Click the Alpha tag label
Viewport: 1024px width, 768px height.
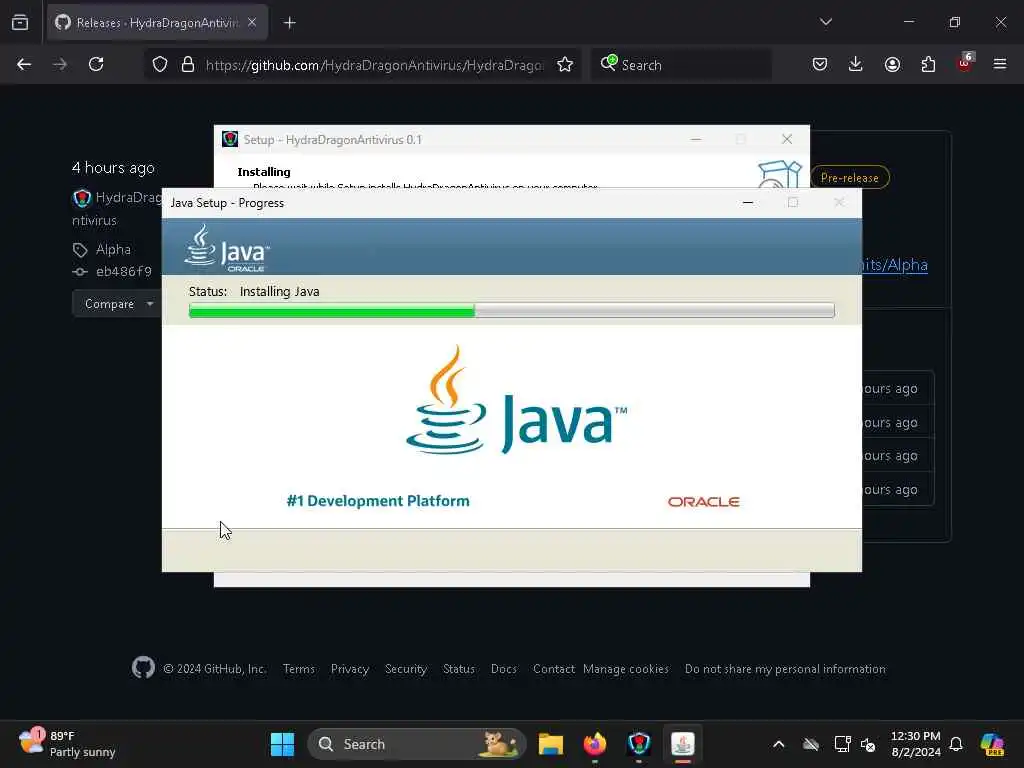tap(113, 249)
